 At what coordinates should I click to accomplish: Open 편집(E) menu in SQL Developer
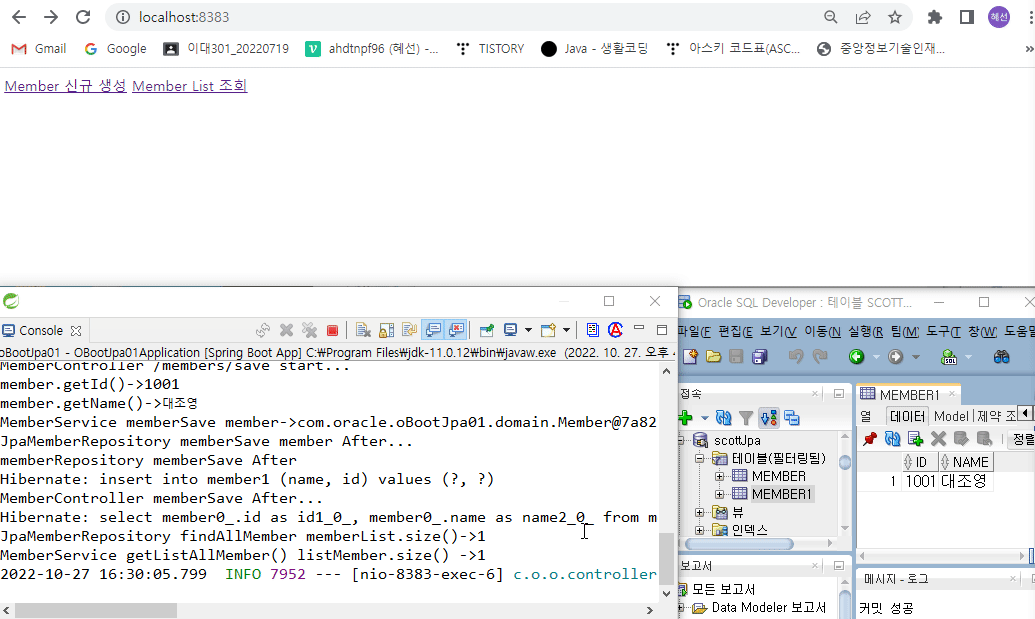pos(735,331)
